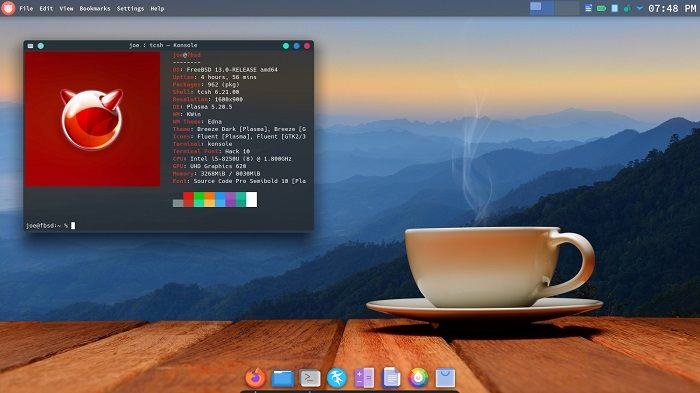
Task: Click the FreeBSD logo launcher in the top panel
Action: (x=8, y=8)
